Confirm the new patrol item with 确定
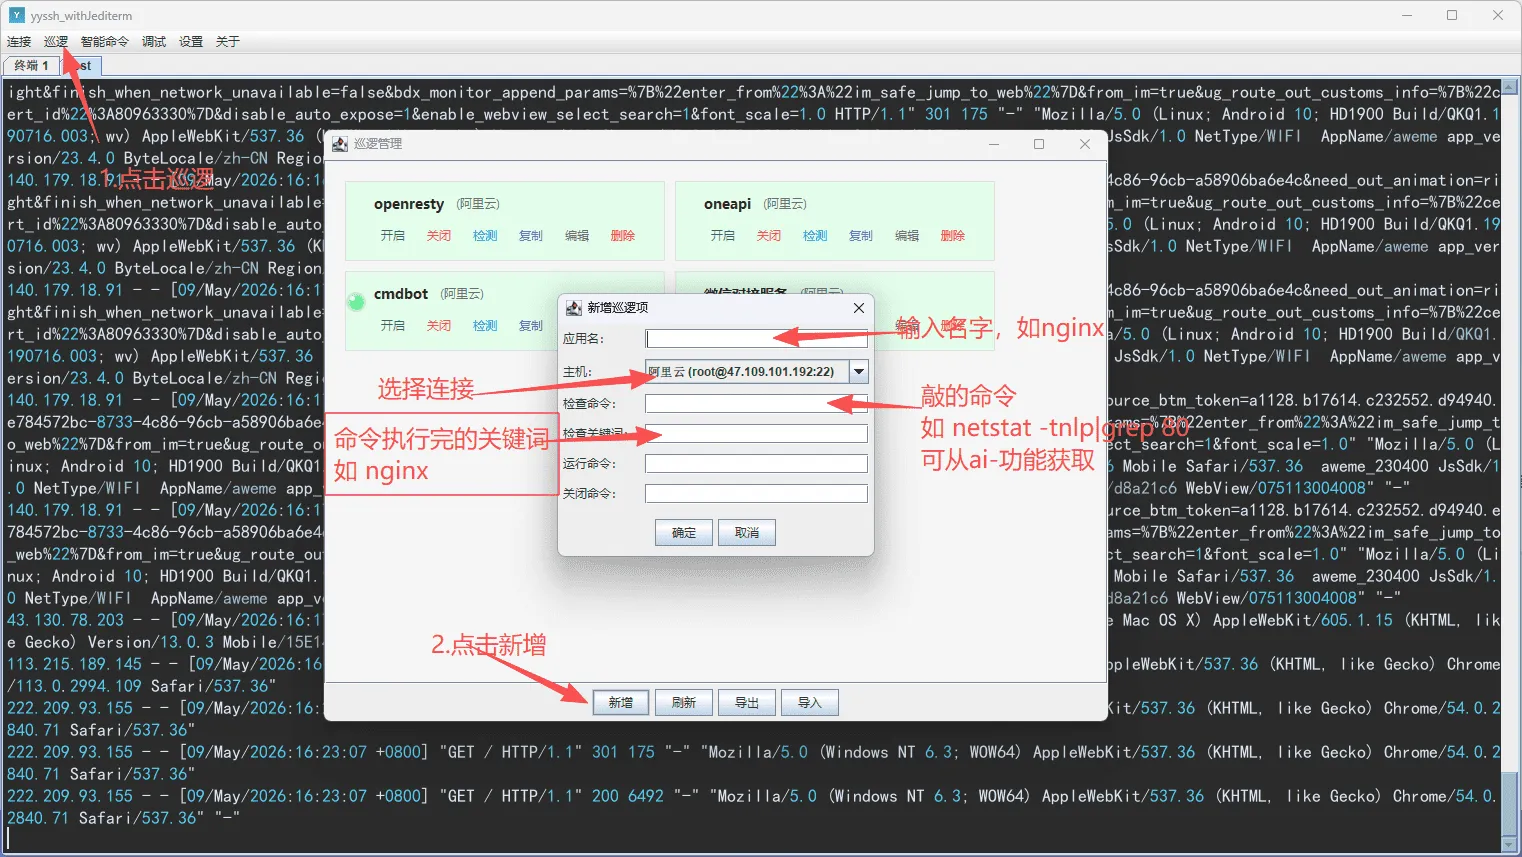The width and height of the screenshot is (1522, 857). tap(684, 533)
